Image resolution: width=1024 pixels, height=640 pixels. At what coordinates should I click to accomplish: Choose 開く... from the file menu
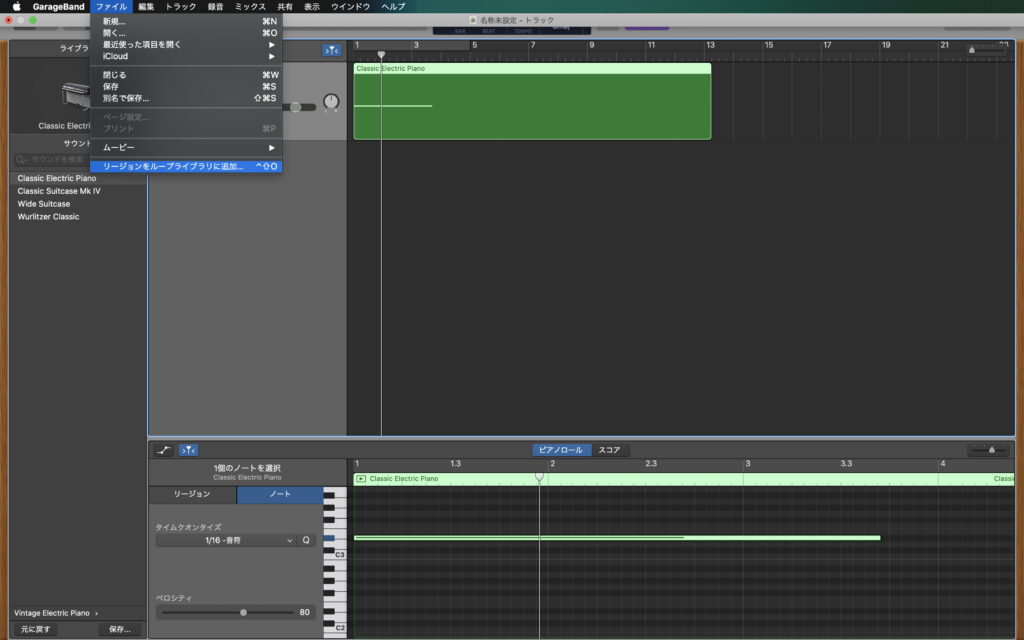[x=186, y=33]
